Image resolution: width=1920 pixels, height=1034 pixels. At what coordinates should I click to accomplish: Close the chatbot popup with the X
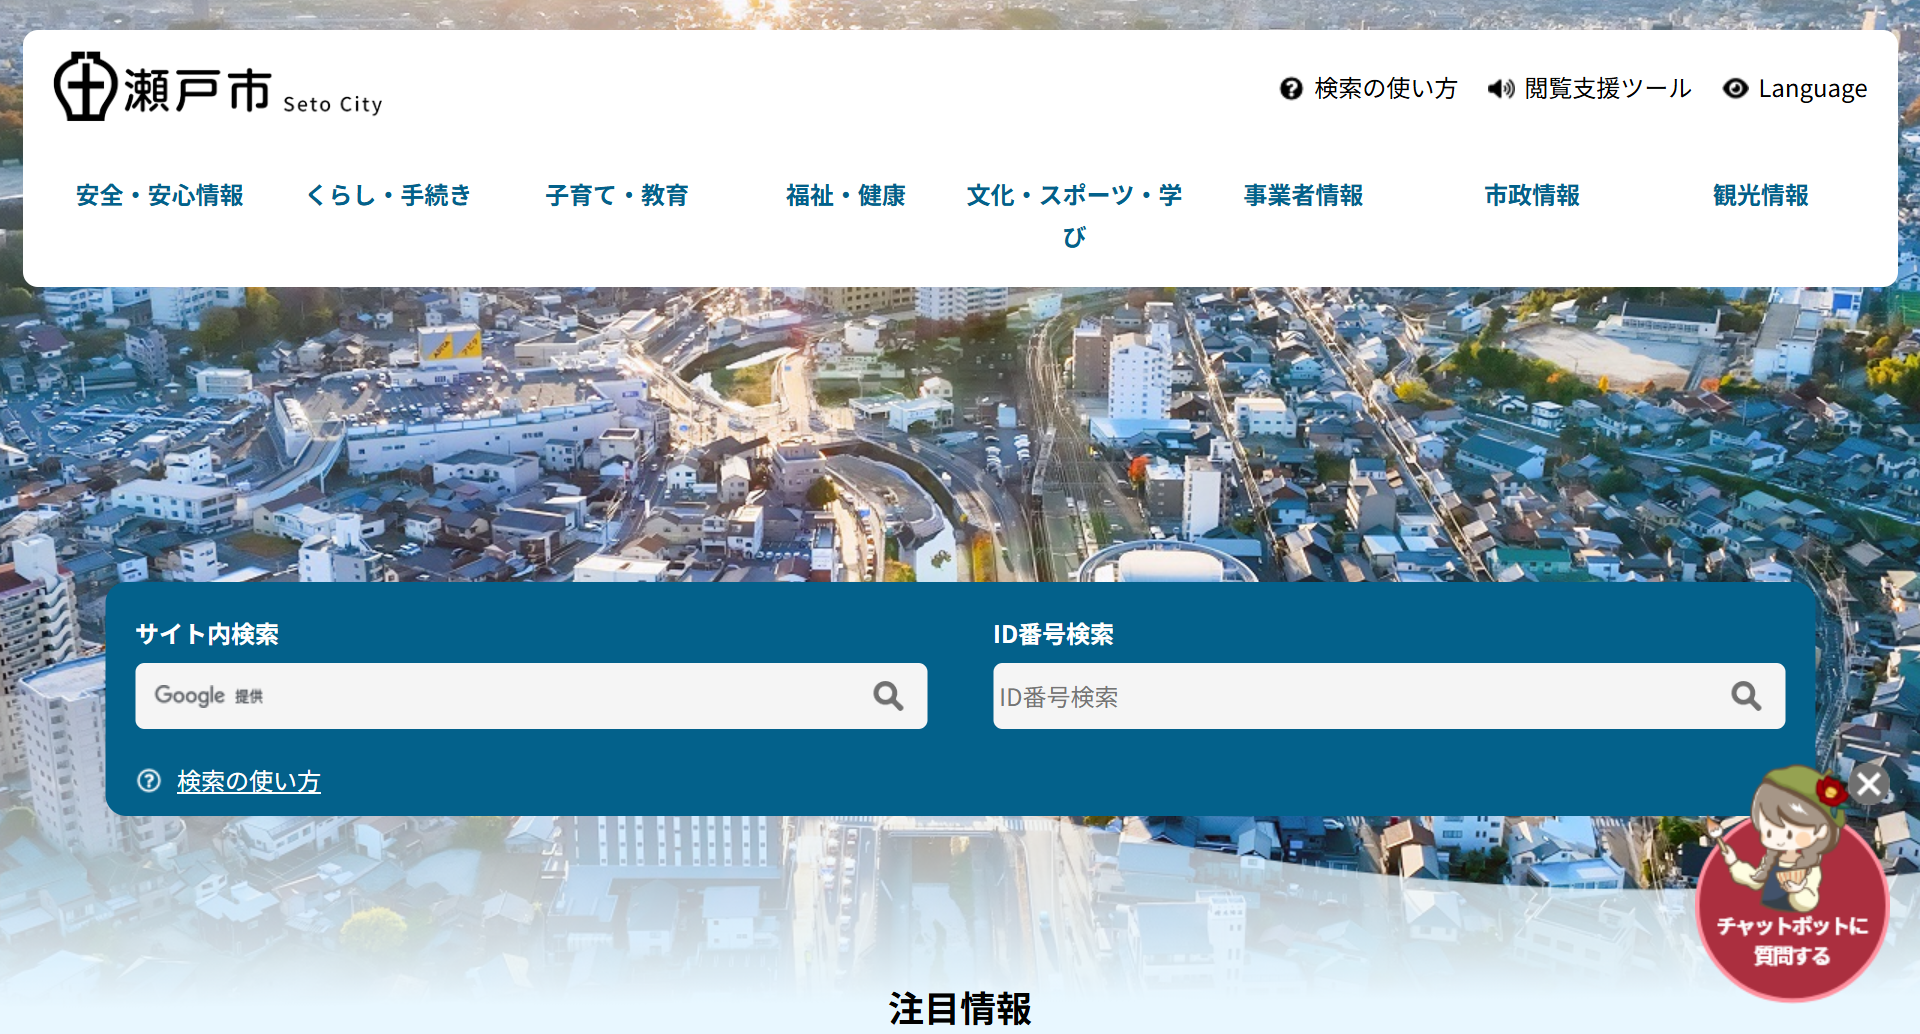pos(1869,784)
